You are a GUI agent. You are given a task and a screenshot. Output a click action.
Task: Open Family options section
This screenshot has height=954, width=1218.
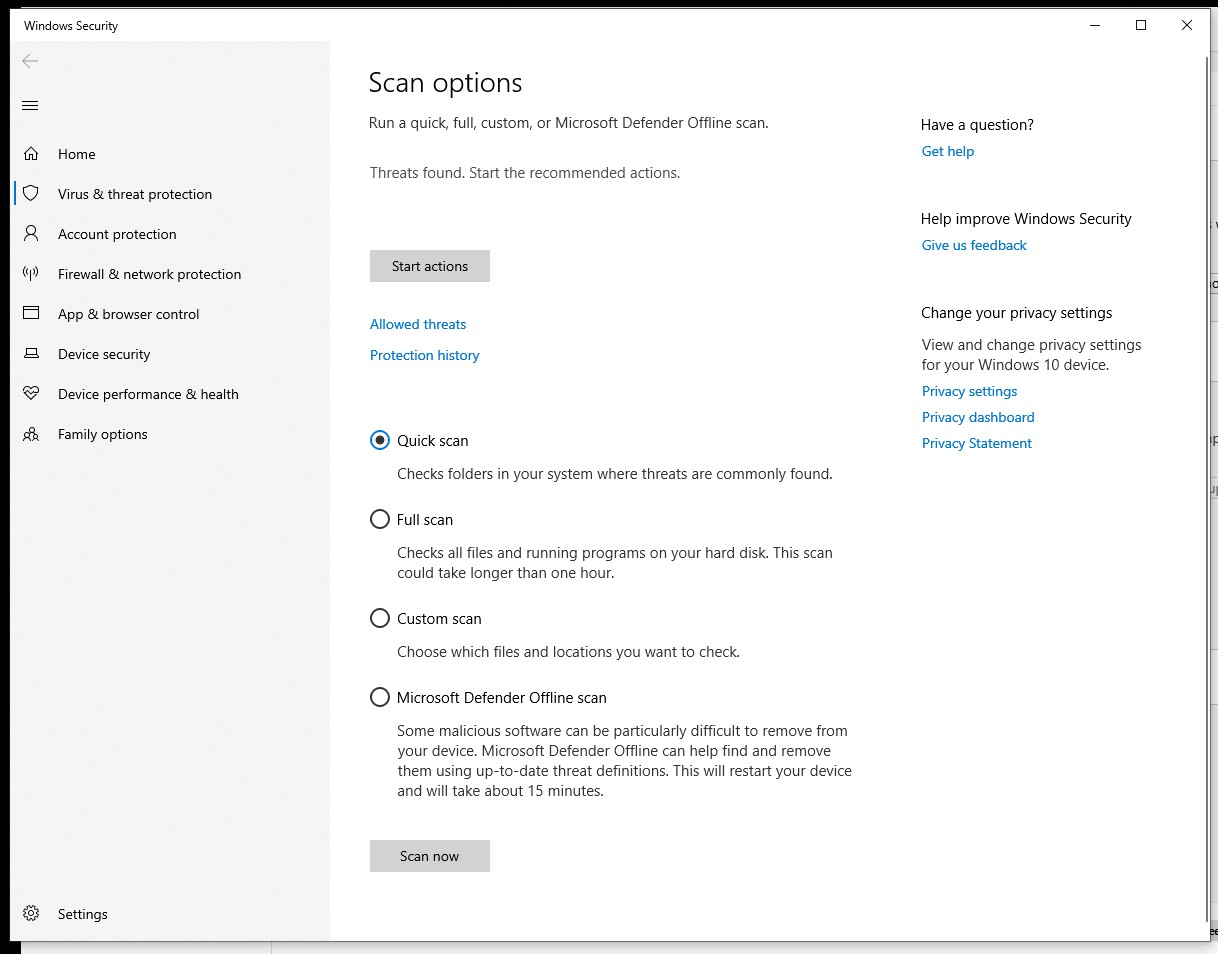tap(172, 434)
